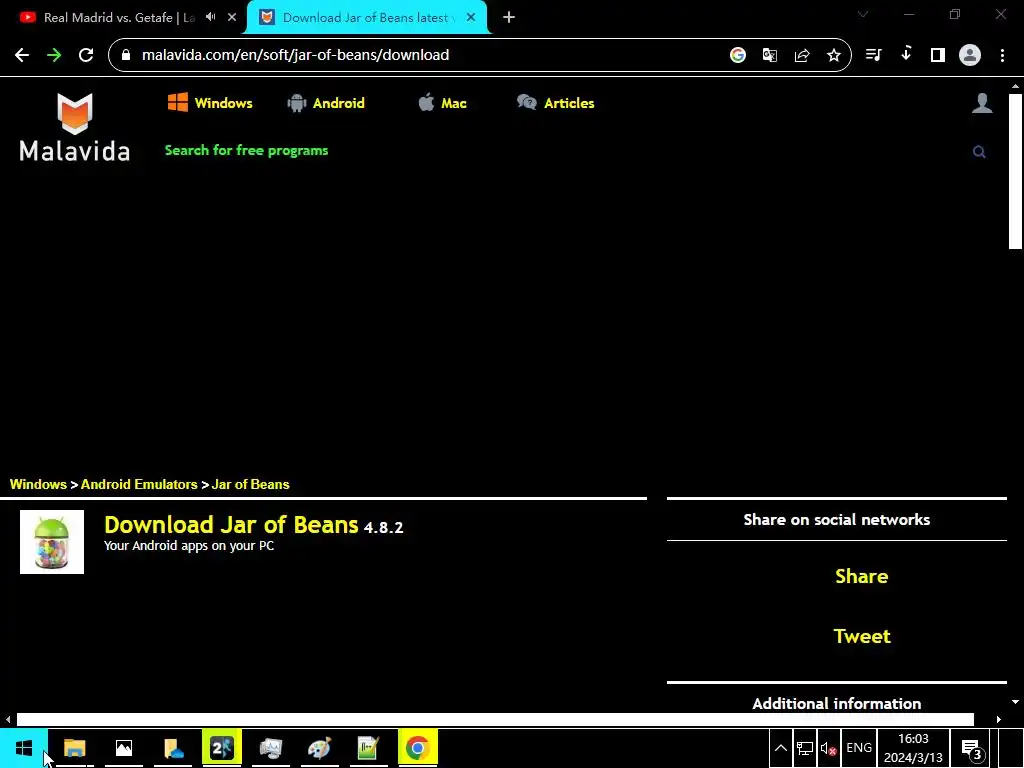Open Malavida user account icon
1024x768 pixels.
[x=982, y=103]
